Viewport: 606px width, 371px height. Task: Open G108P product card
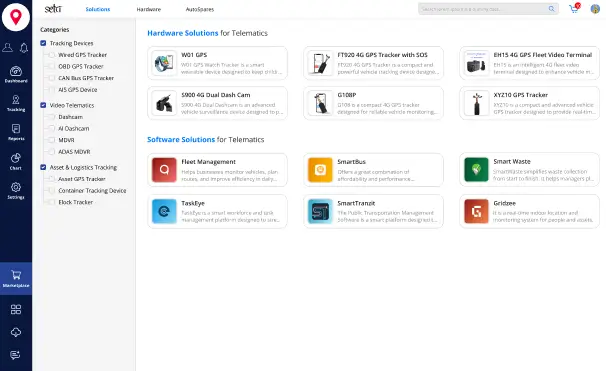(373, 103)
